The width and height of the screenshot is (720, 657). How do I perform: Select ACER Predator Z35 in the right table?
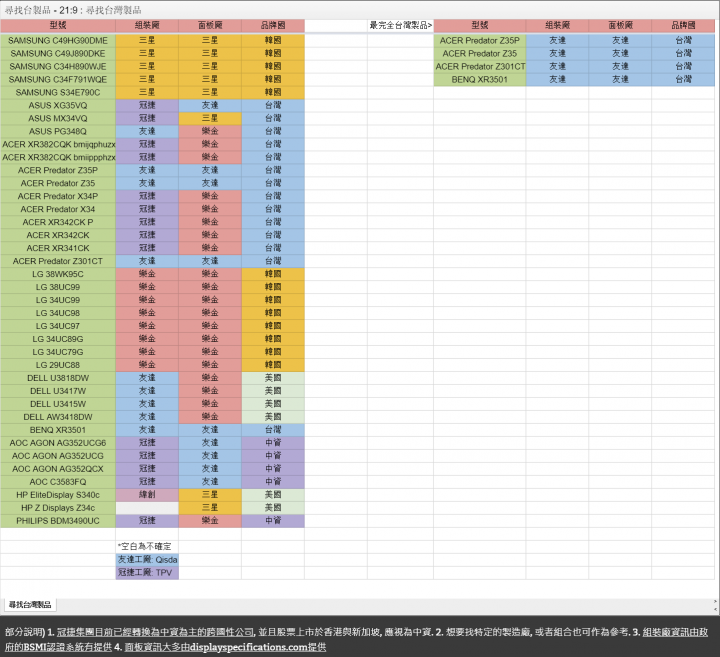pos(480,53)
